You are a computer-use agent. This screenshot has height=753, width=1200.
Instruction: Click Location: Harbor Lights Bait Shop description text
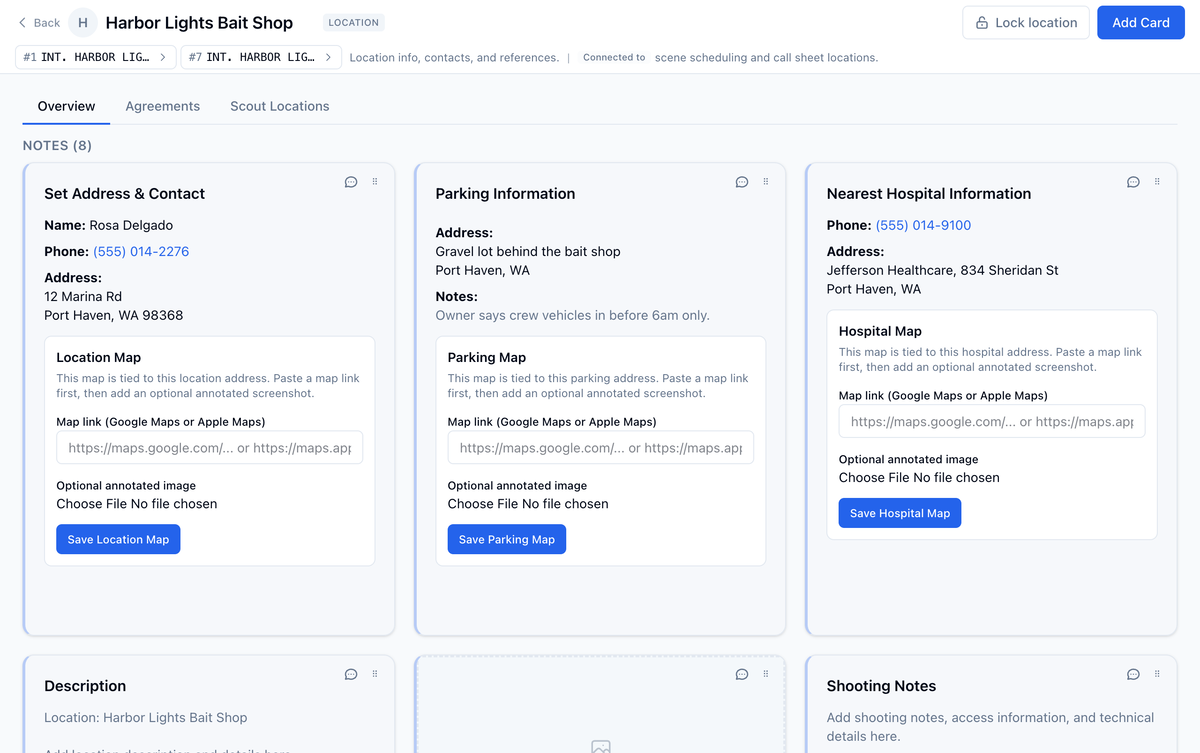(x=145, y=717)
